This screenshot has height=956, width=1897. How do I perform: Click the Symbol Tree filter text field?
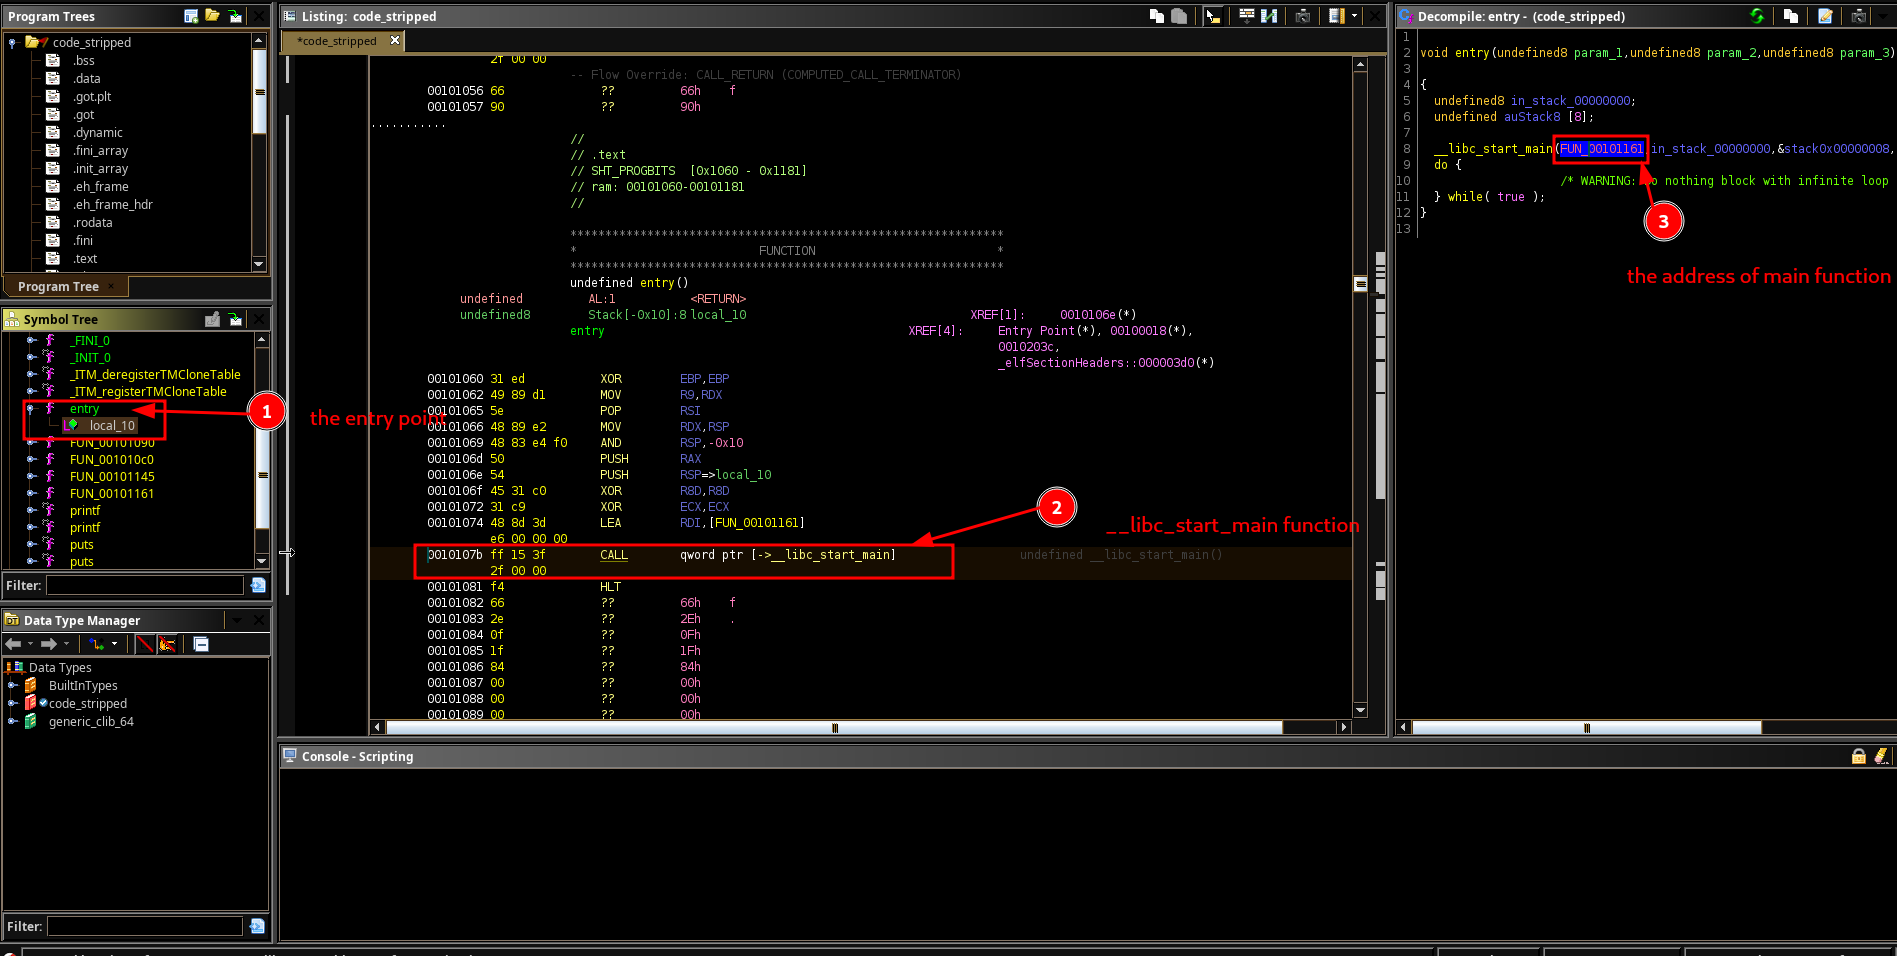click(x=145, y=585)
